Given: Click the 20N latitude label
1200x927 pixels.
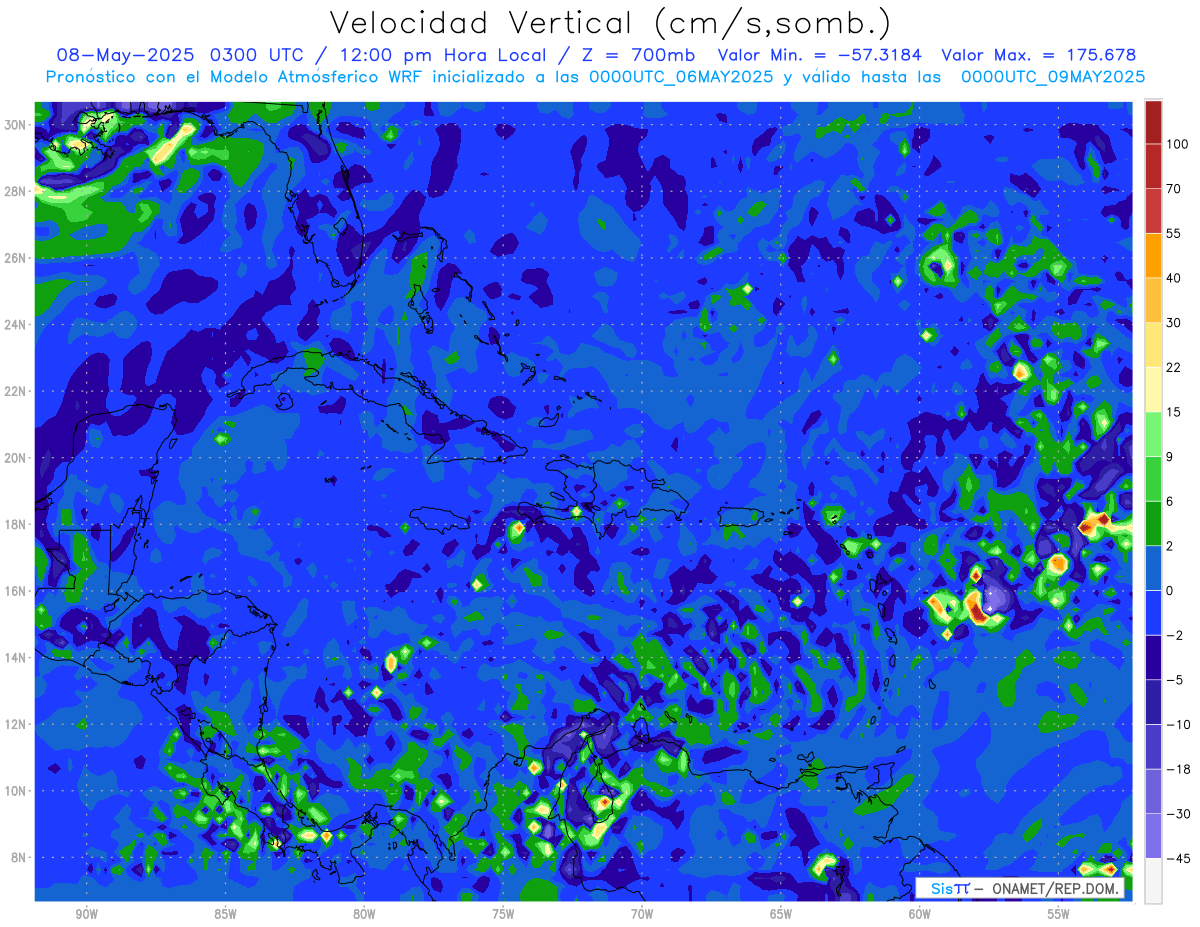Looking at the screenshot, I should [15, 458].
